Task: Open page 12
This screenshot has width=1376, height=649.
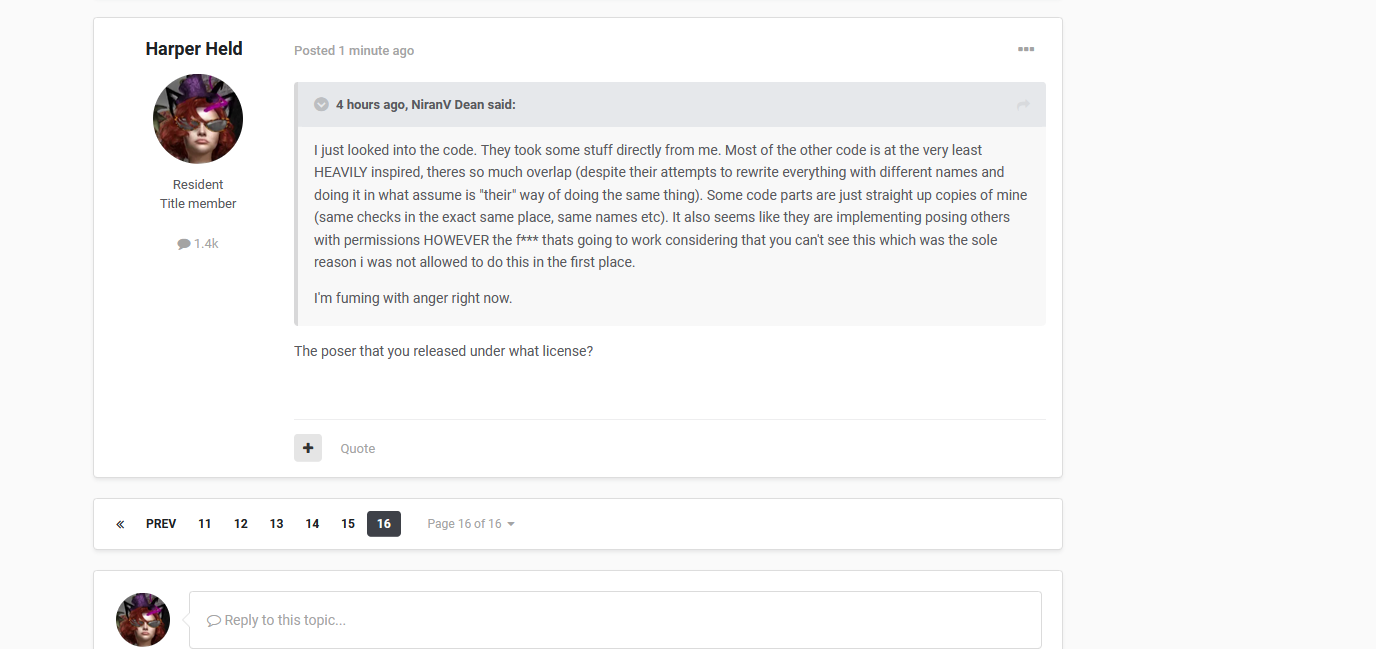Action: [x=241, y=524]
